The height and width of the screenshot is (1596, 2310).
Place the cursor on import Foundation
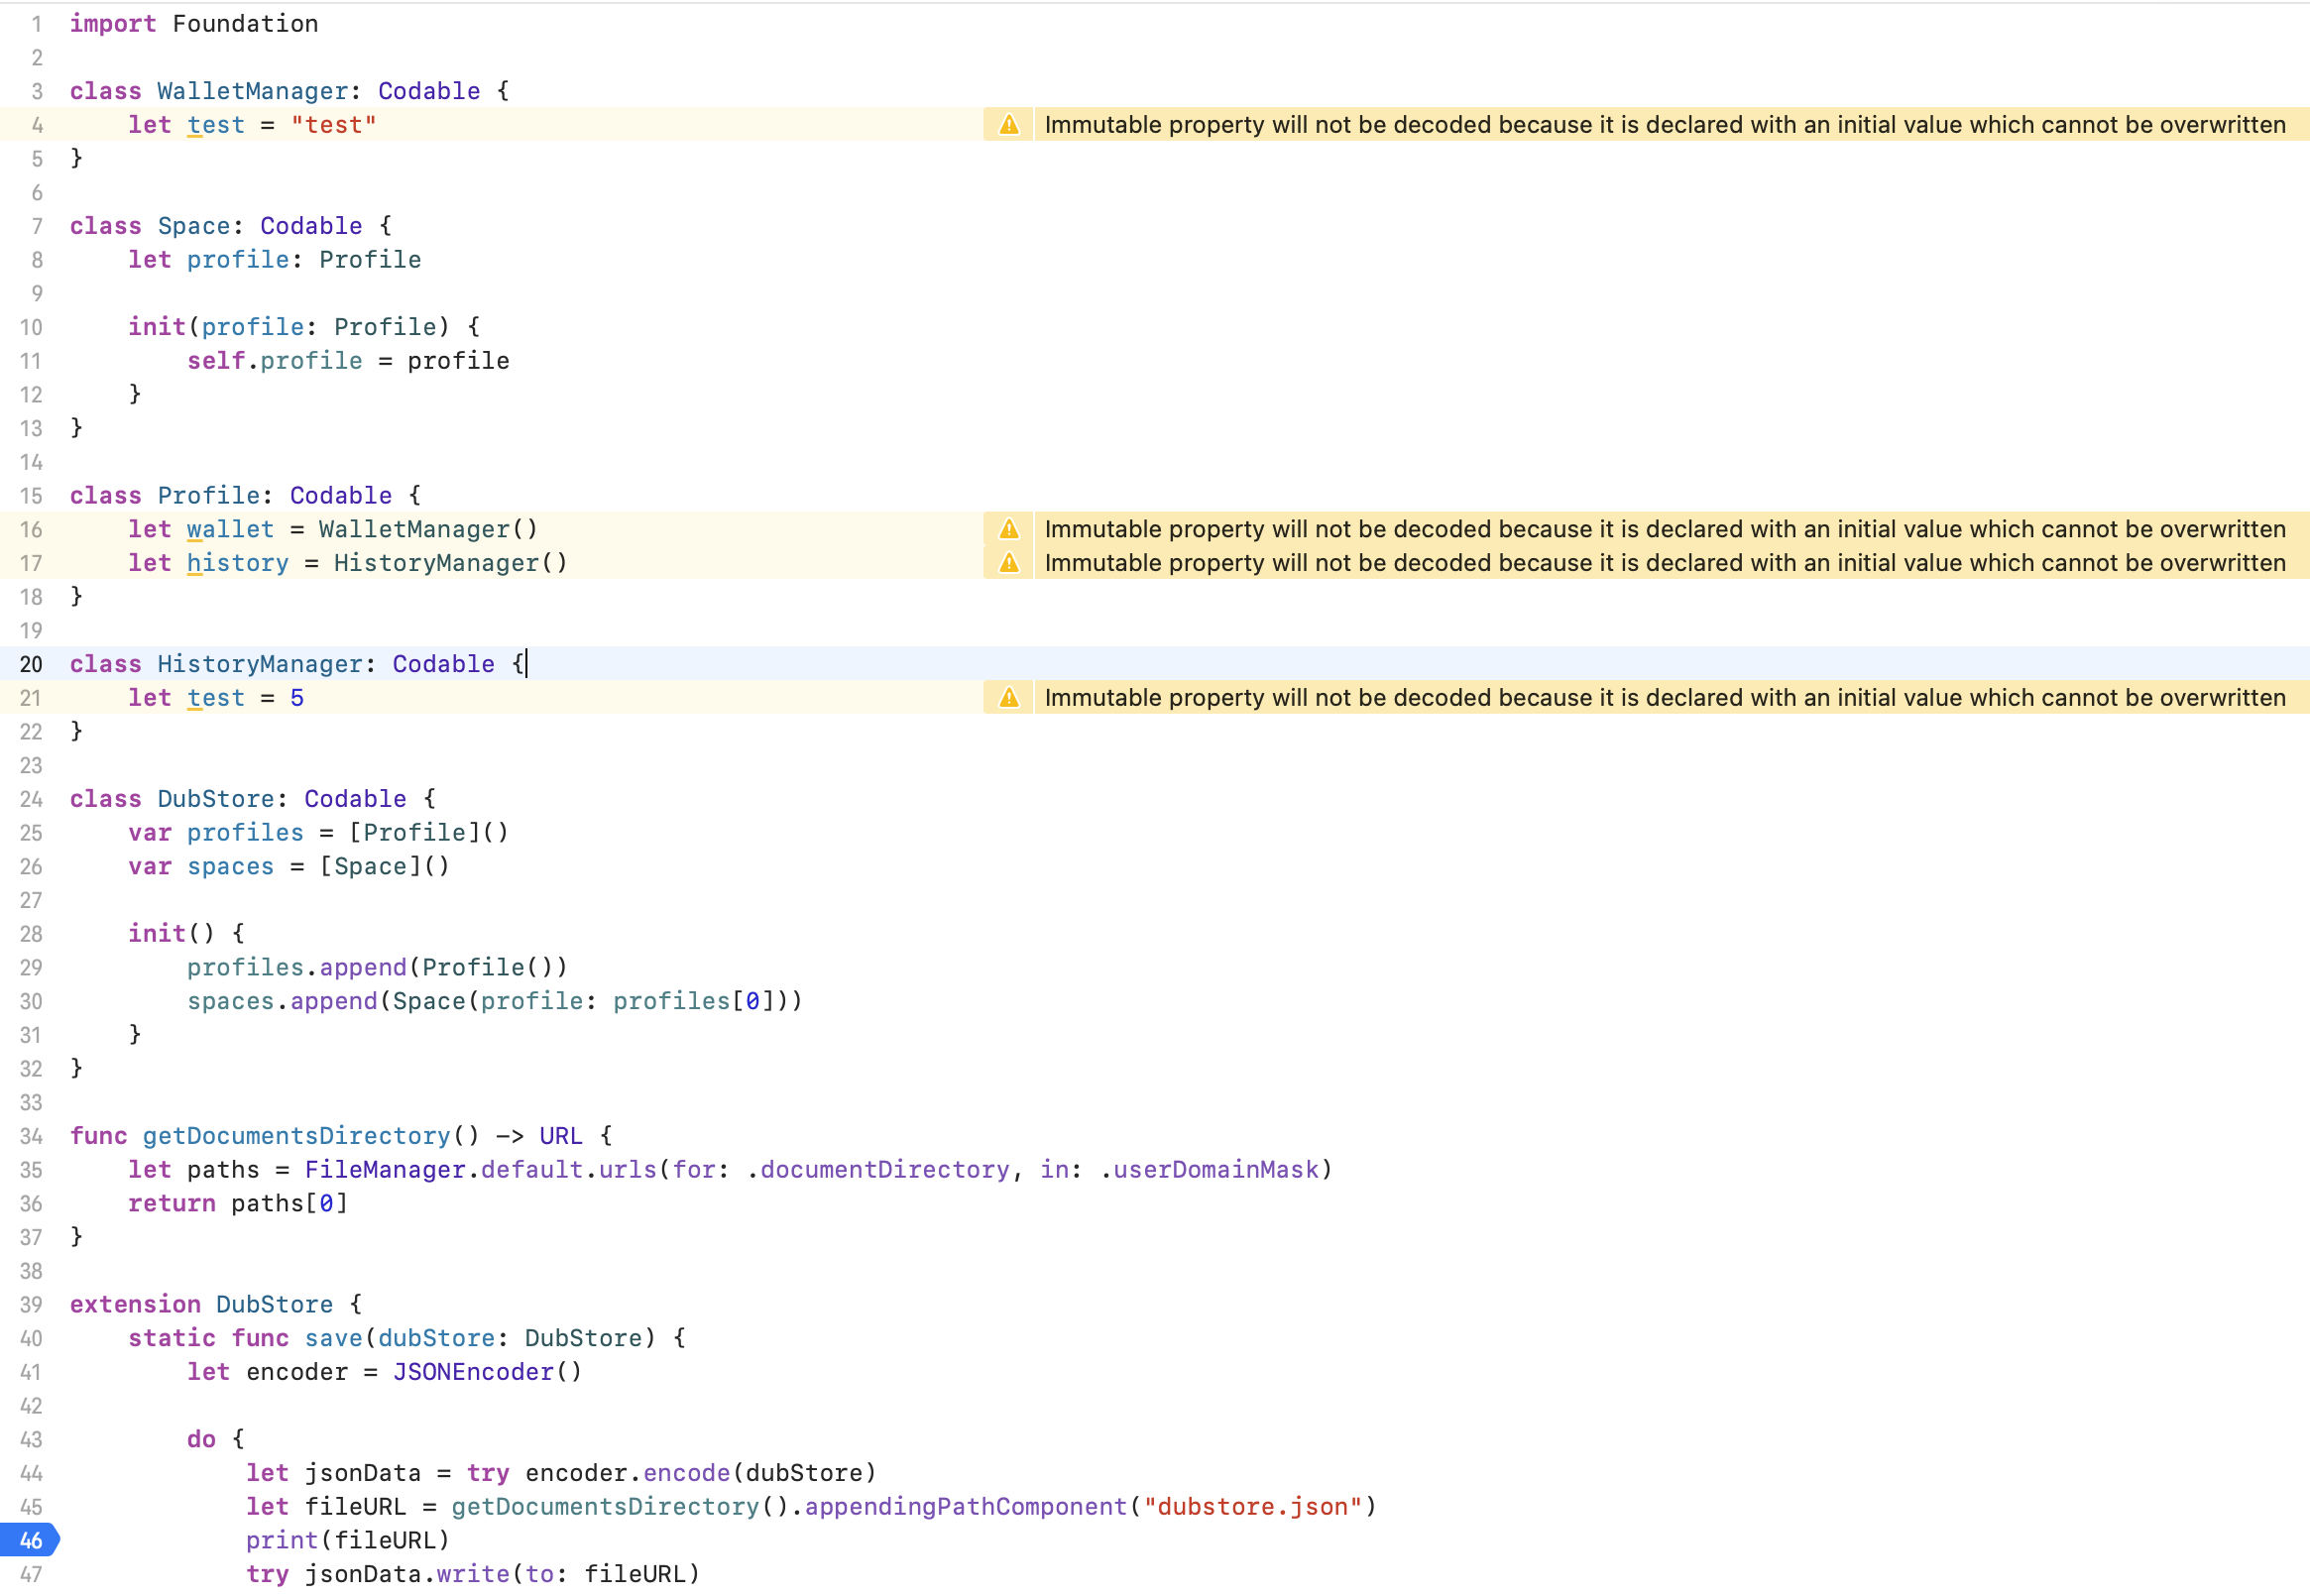point(194,23)
